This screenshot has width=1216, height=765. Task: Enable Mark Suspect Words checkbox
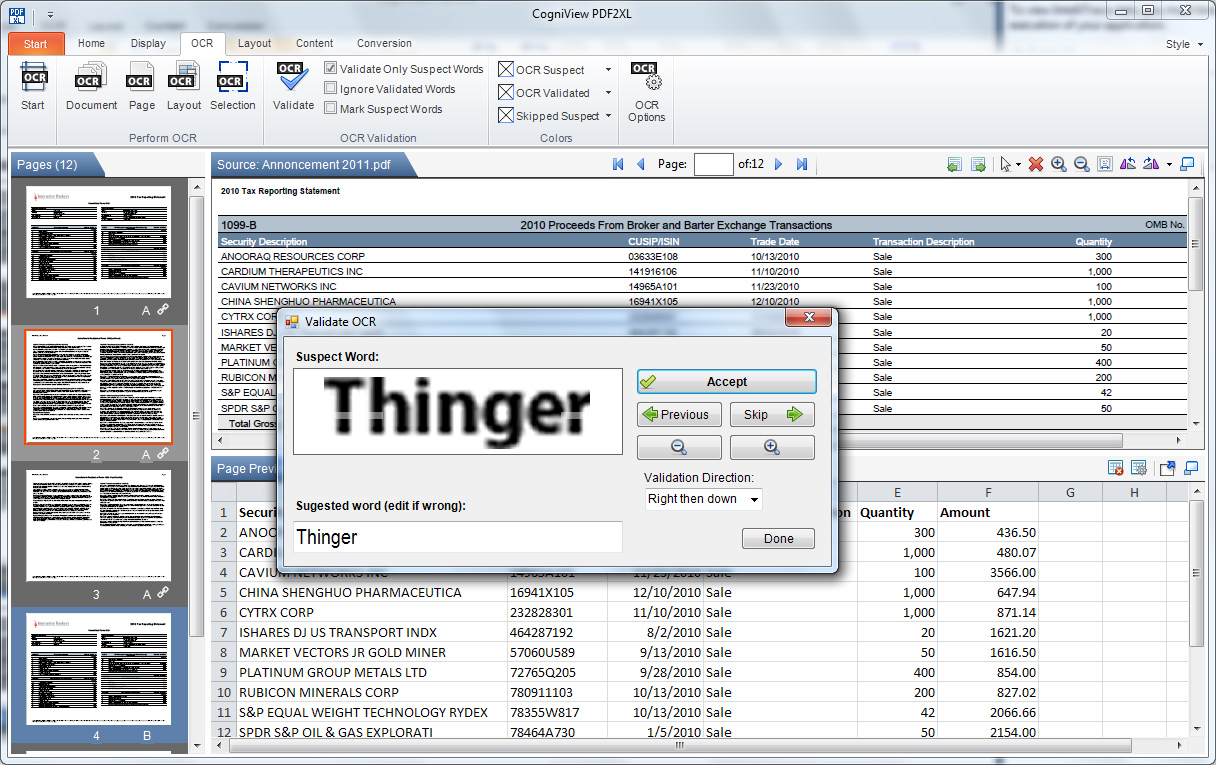point(331,109)
